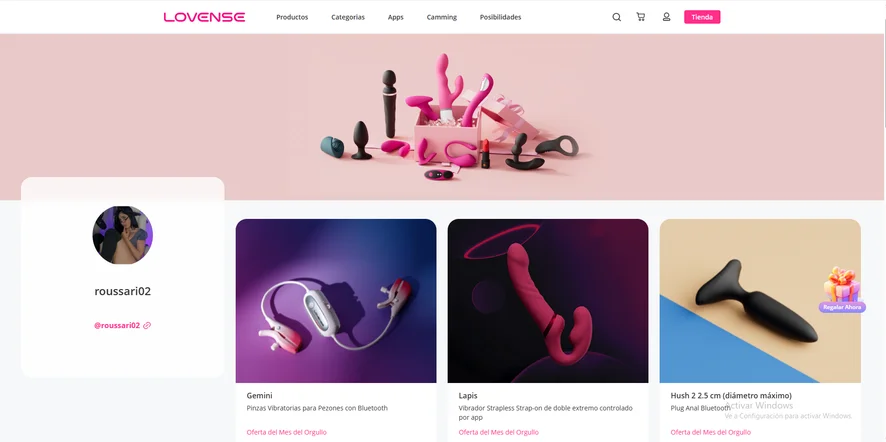
Task: Open the shopping cart icon
Action: tap(641, 17)
